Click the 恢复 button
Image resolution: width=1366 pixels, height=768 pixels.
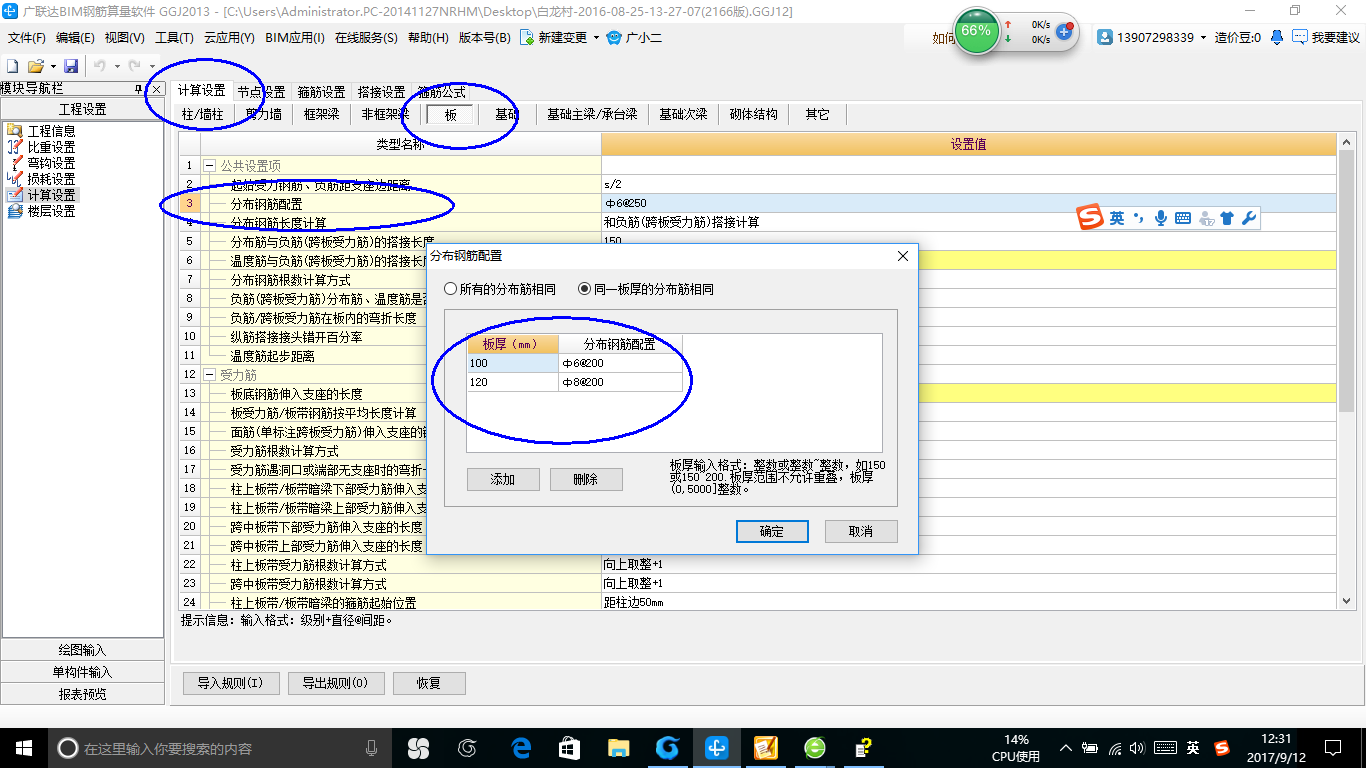(429, 684)
